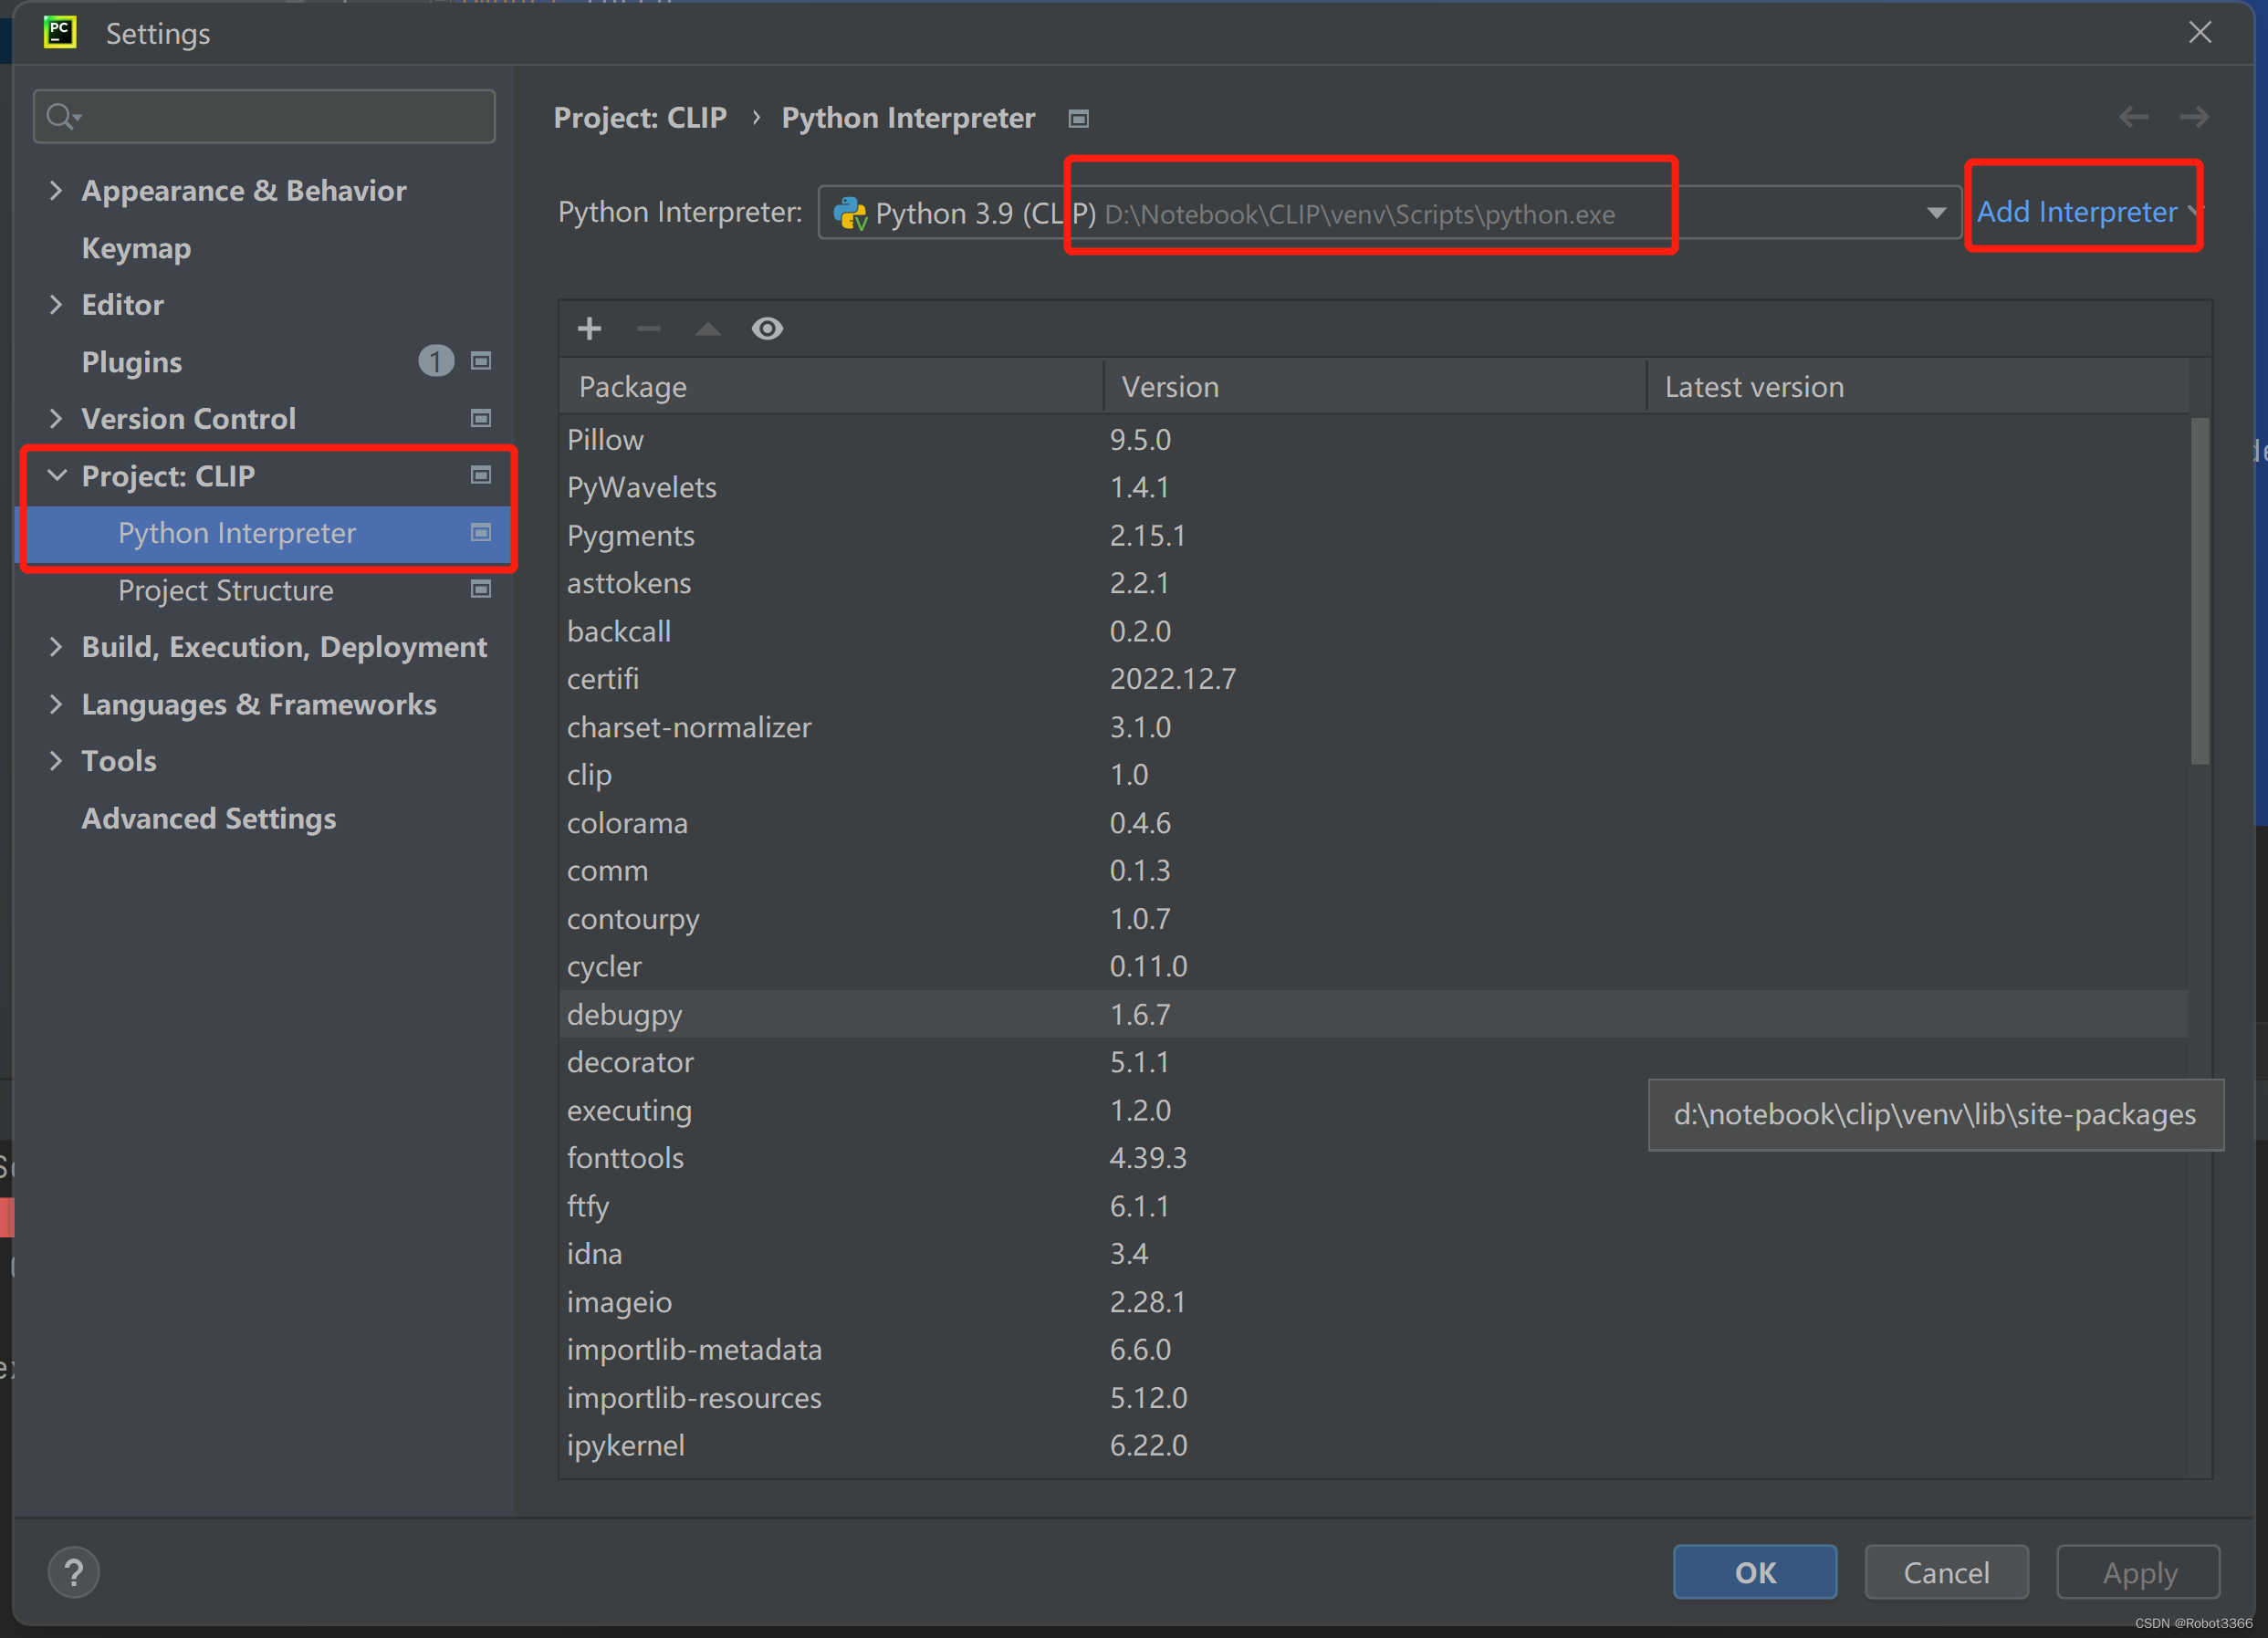Click the plus icon to install package

coord(589,328)
